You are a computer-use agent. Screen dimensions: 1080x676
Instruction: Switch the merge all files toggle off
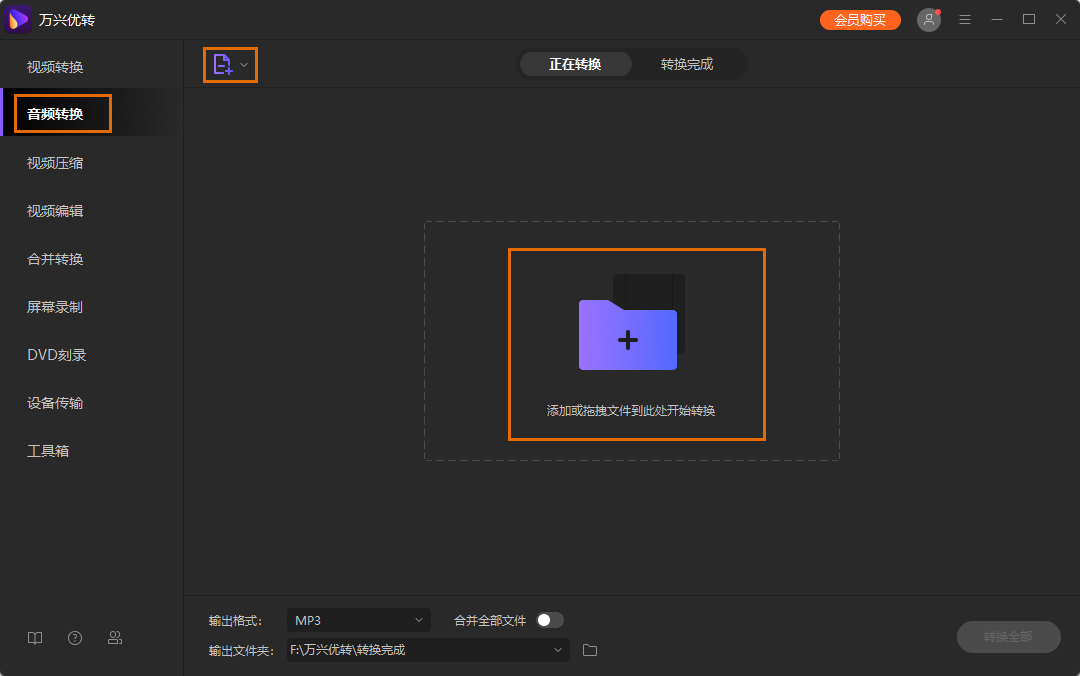(x=548, y=619)
